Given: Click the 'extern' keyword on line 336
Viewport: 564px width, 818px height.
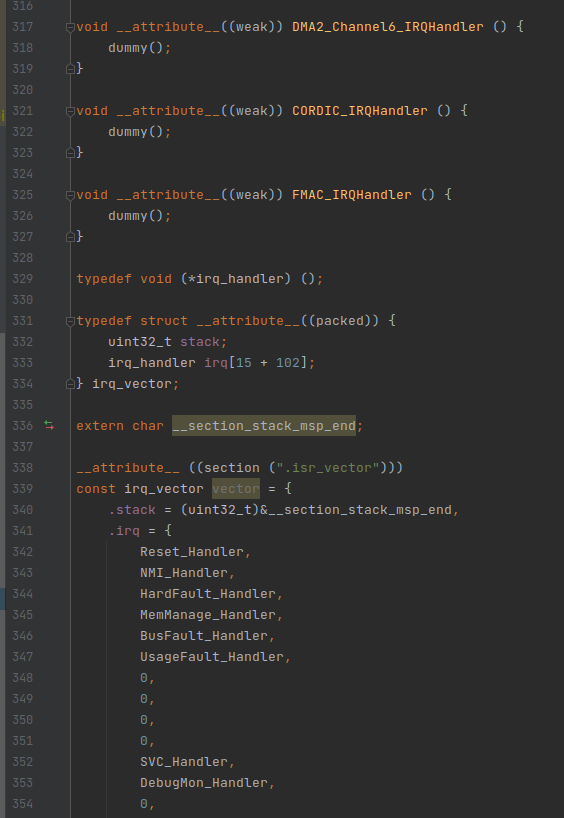Looking at the screenshot, I should tap(100, 426).
